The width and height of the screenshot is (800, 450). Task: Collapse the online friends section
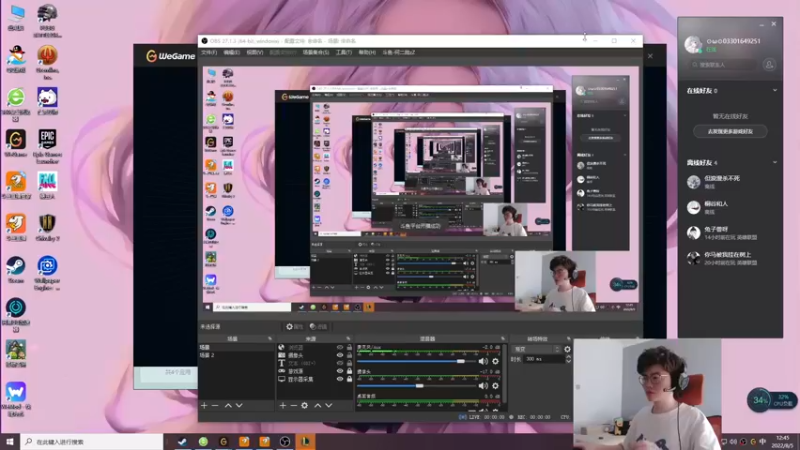tap(775, 90)
